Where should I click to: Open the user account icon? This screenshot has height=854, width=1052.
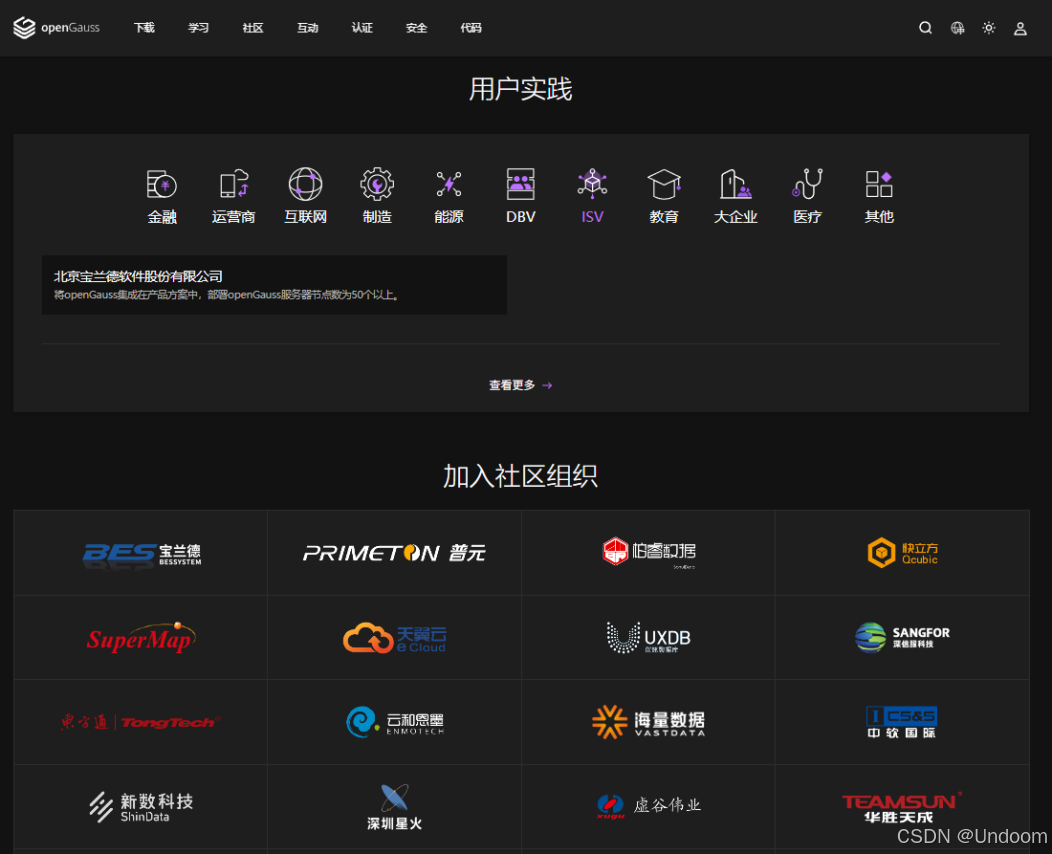pos(1020,28)
